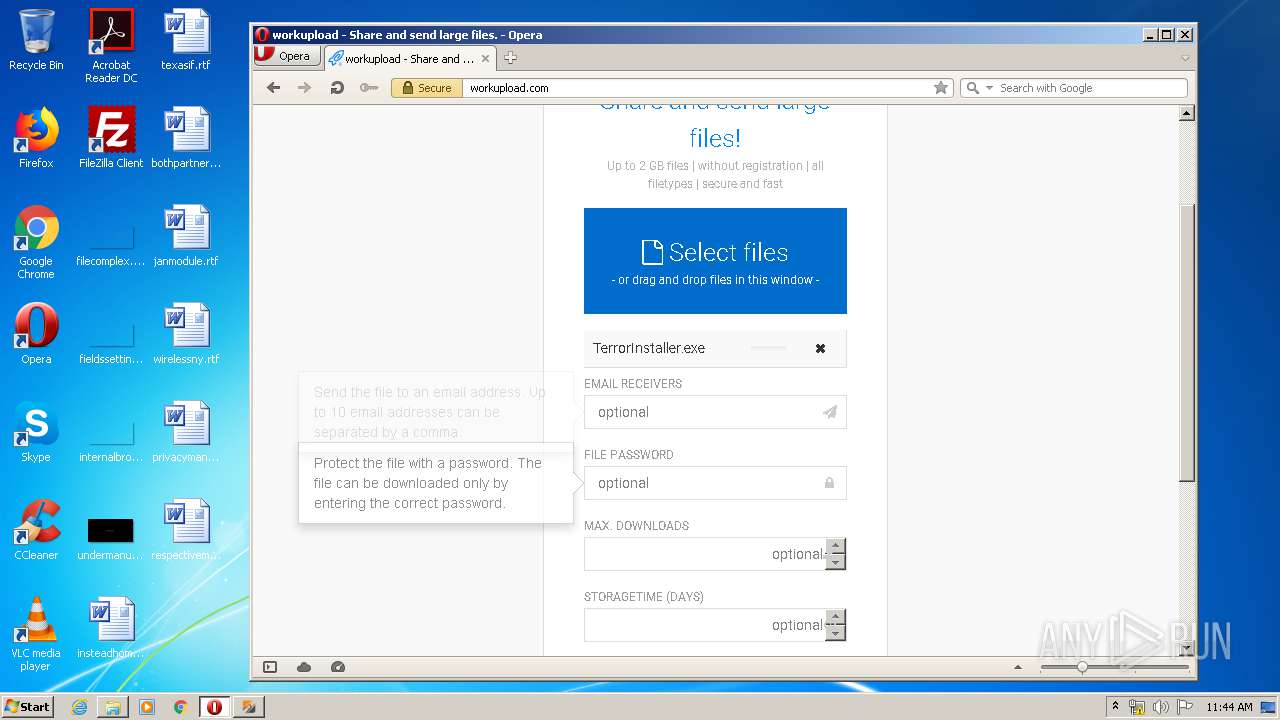Close the workupload tab
The image size is (1280, 720).
click(485, 58)
